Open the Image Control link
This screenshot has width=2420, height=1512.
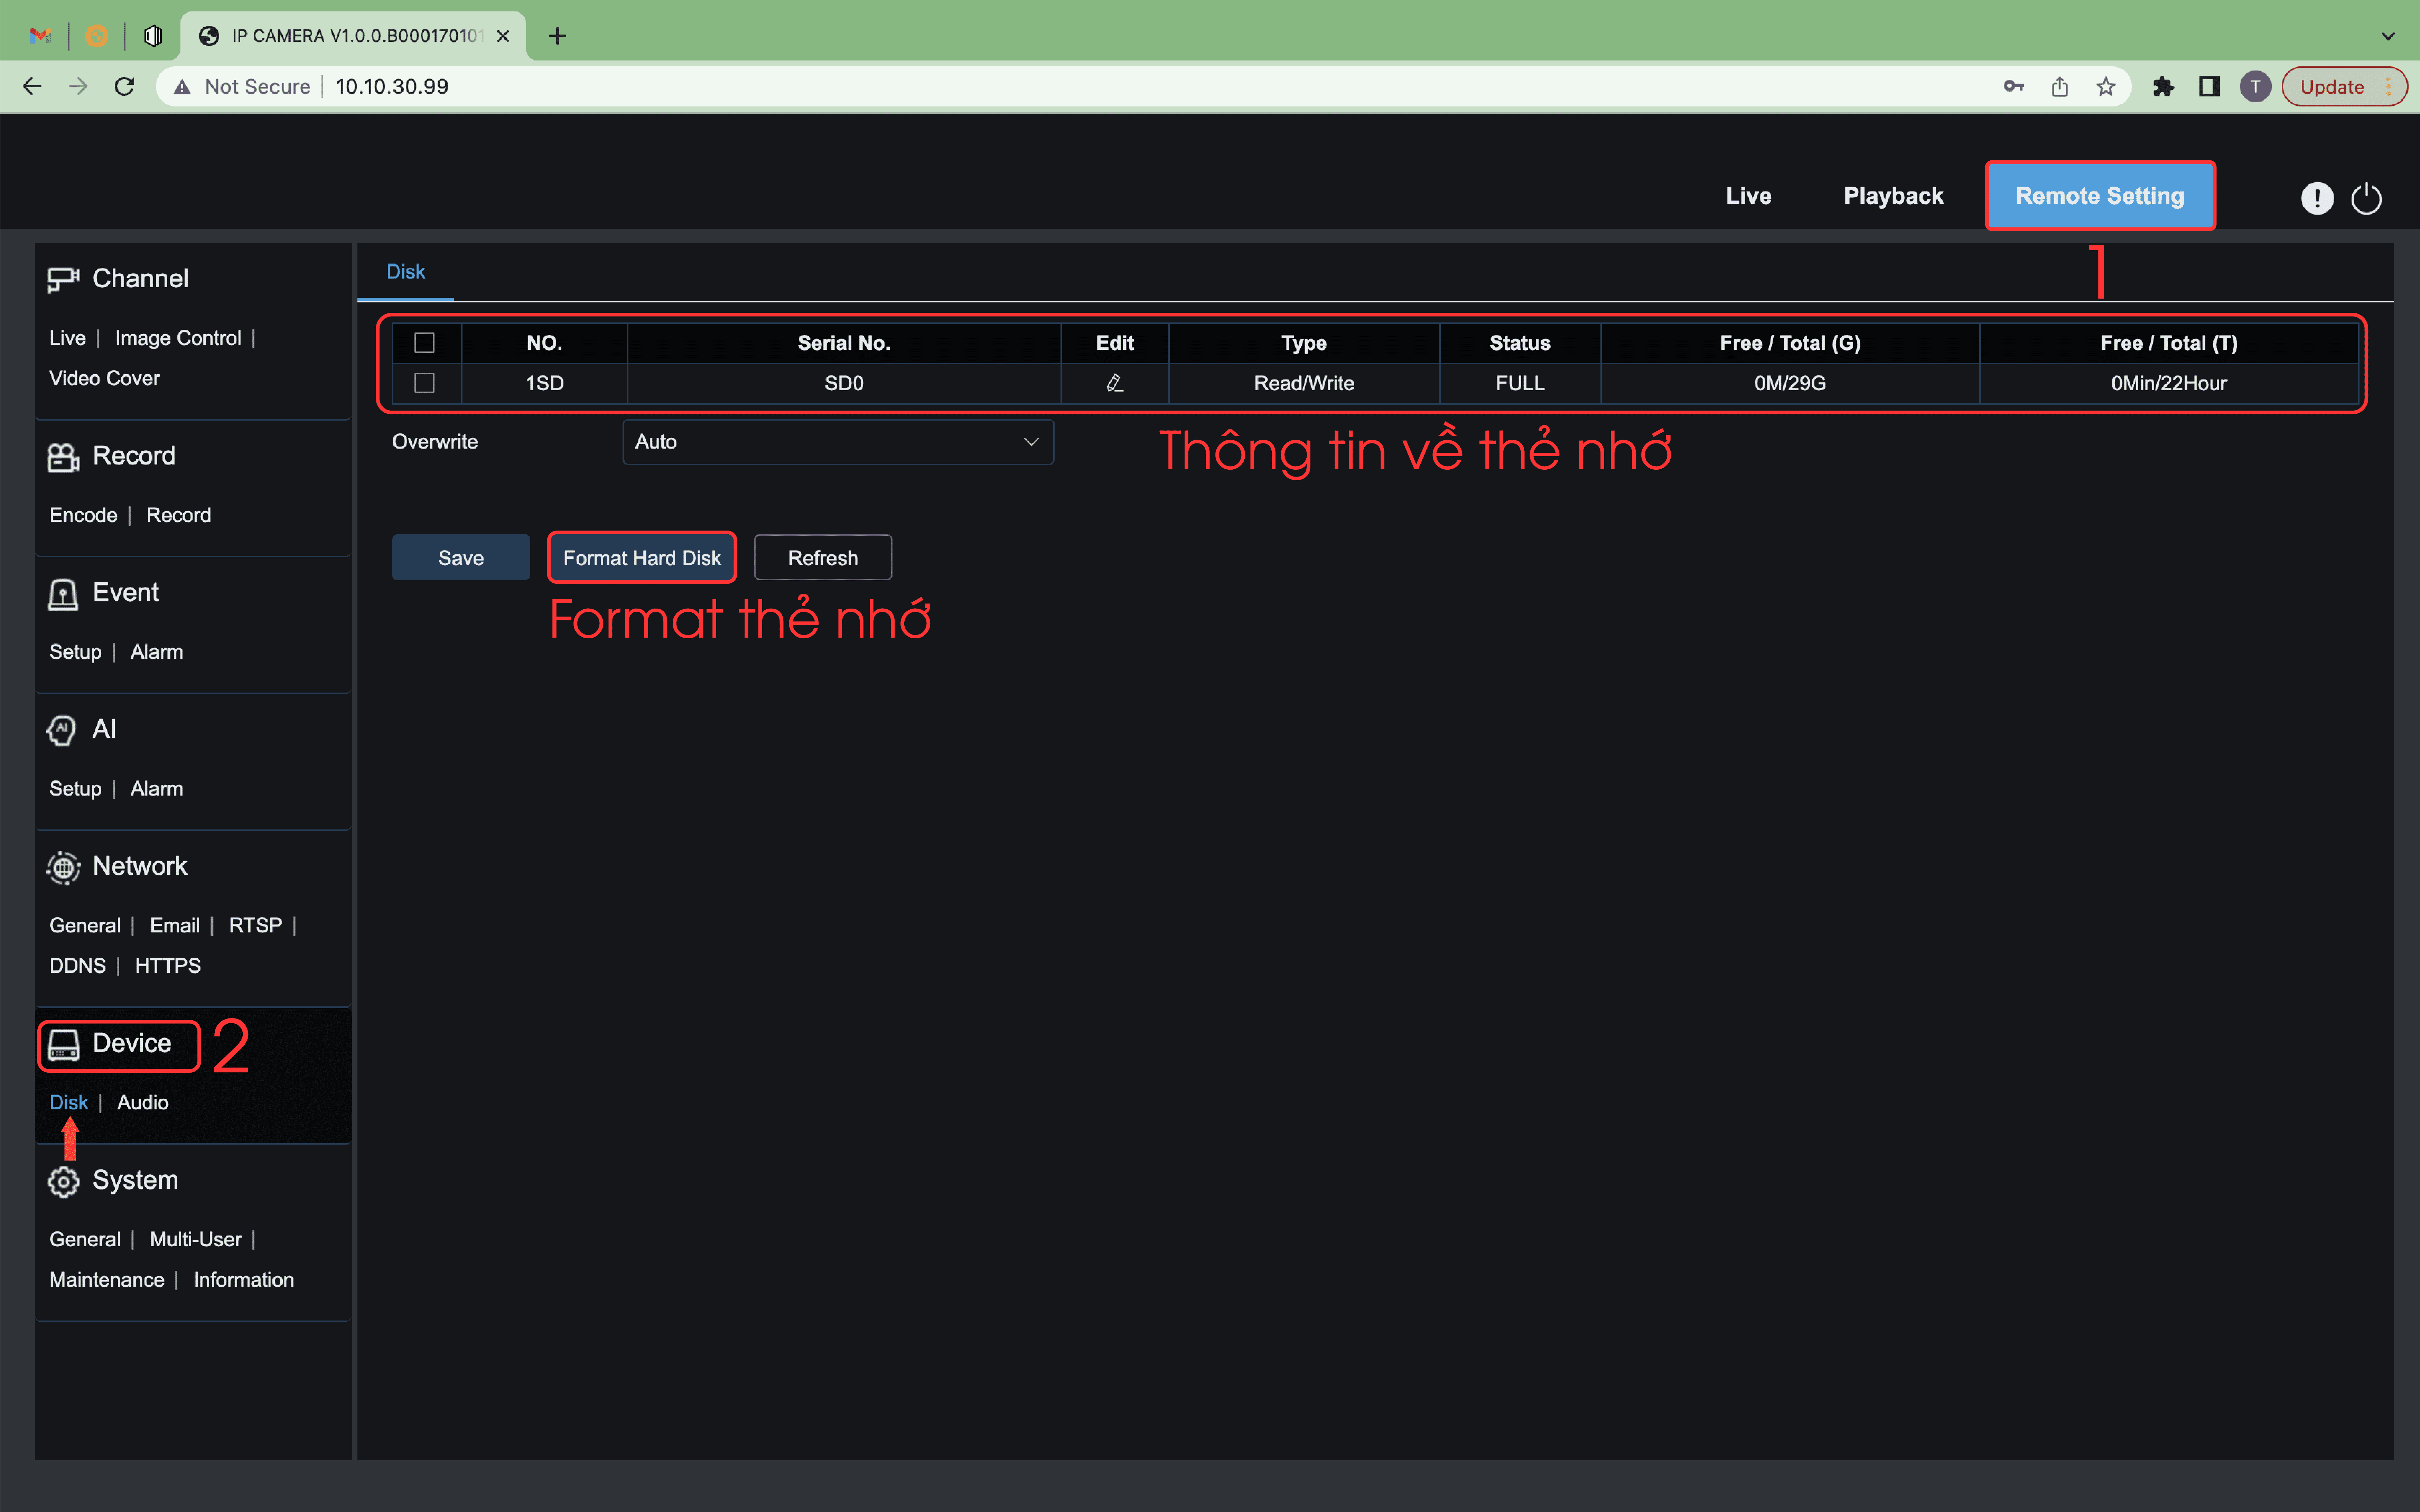click(178, 338)
